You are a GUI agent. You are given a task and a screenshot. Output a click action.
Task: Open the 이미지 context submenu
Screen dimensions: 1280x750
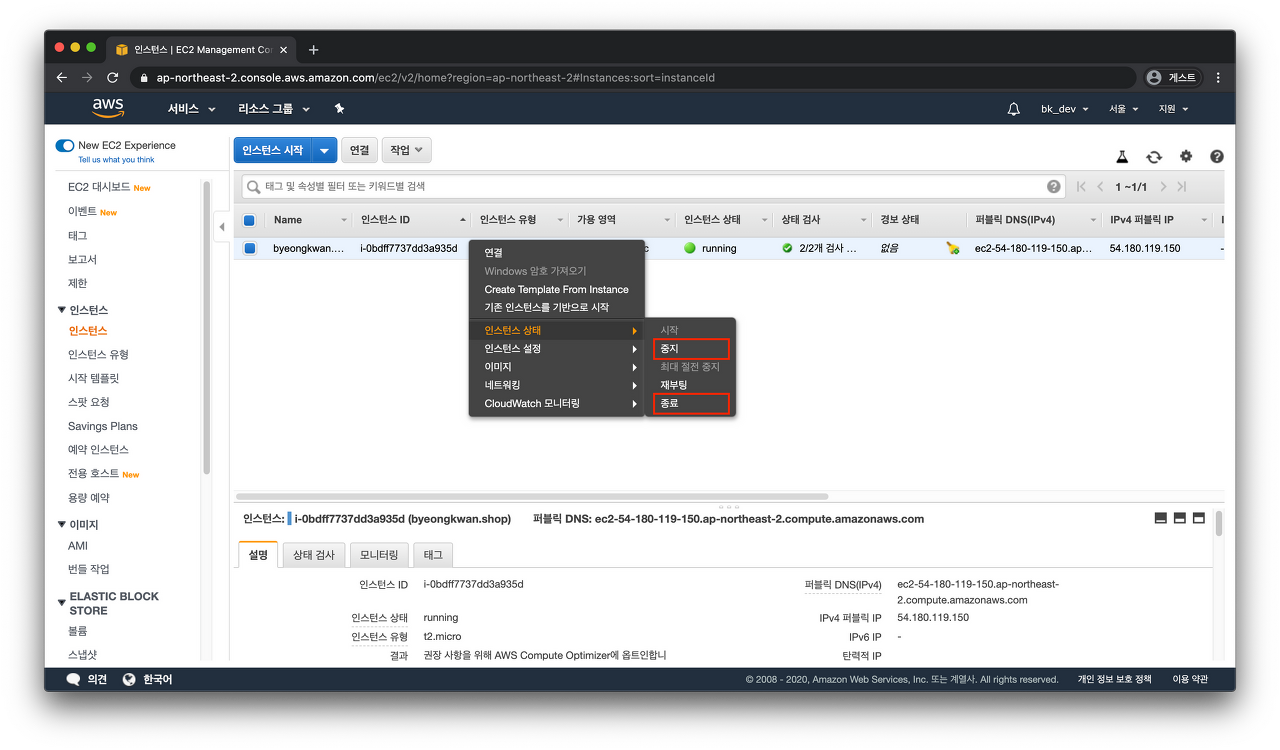[x=556, y=367]
